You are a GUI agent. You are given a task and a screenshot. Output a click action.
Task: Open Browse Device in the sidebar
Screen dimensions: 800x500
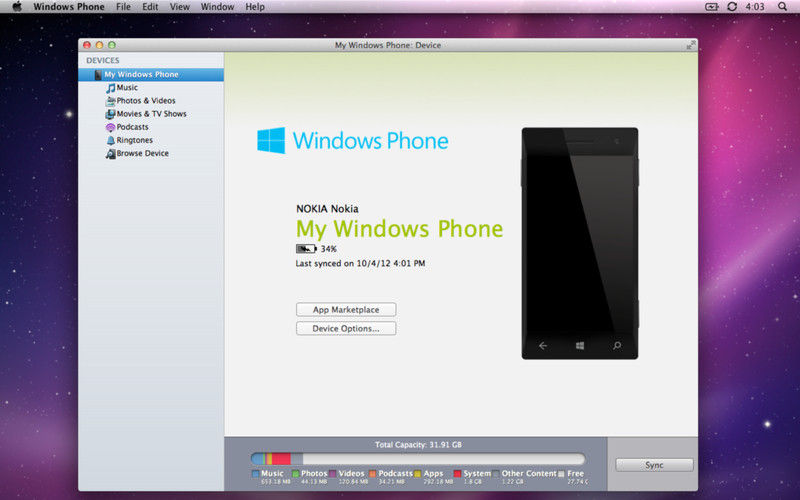142,154
